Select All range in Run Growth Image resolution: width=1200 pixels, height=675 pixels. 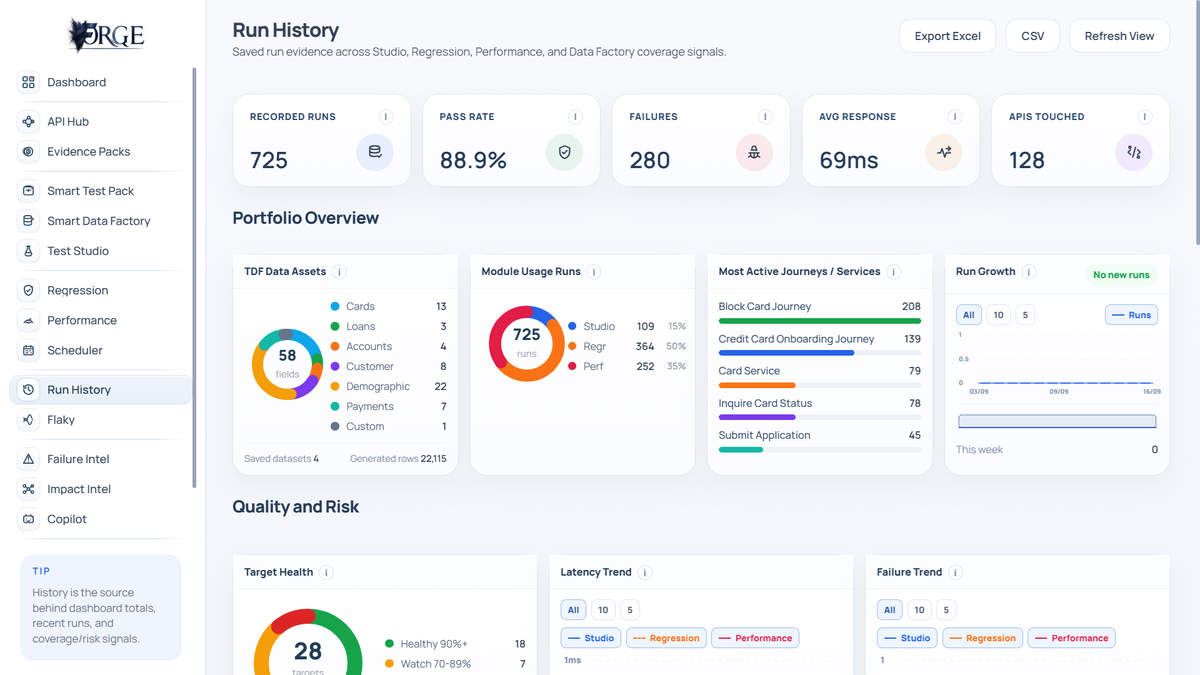[x=968, y=315]
